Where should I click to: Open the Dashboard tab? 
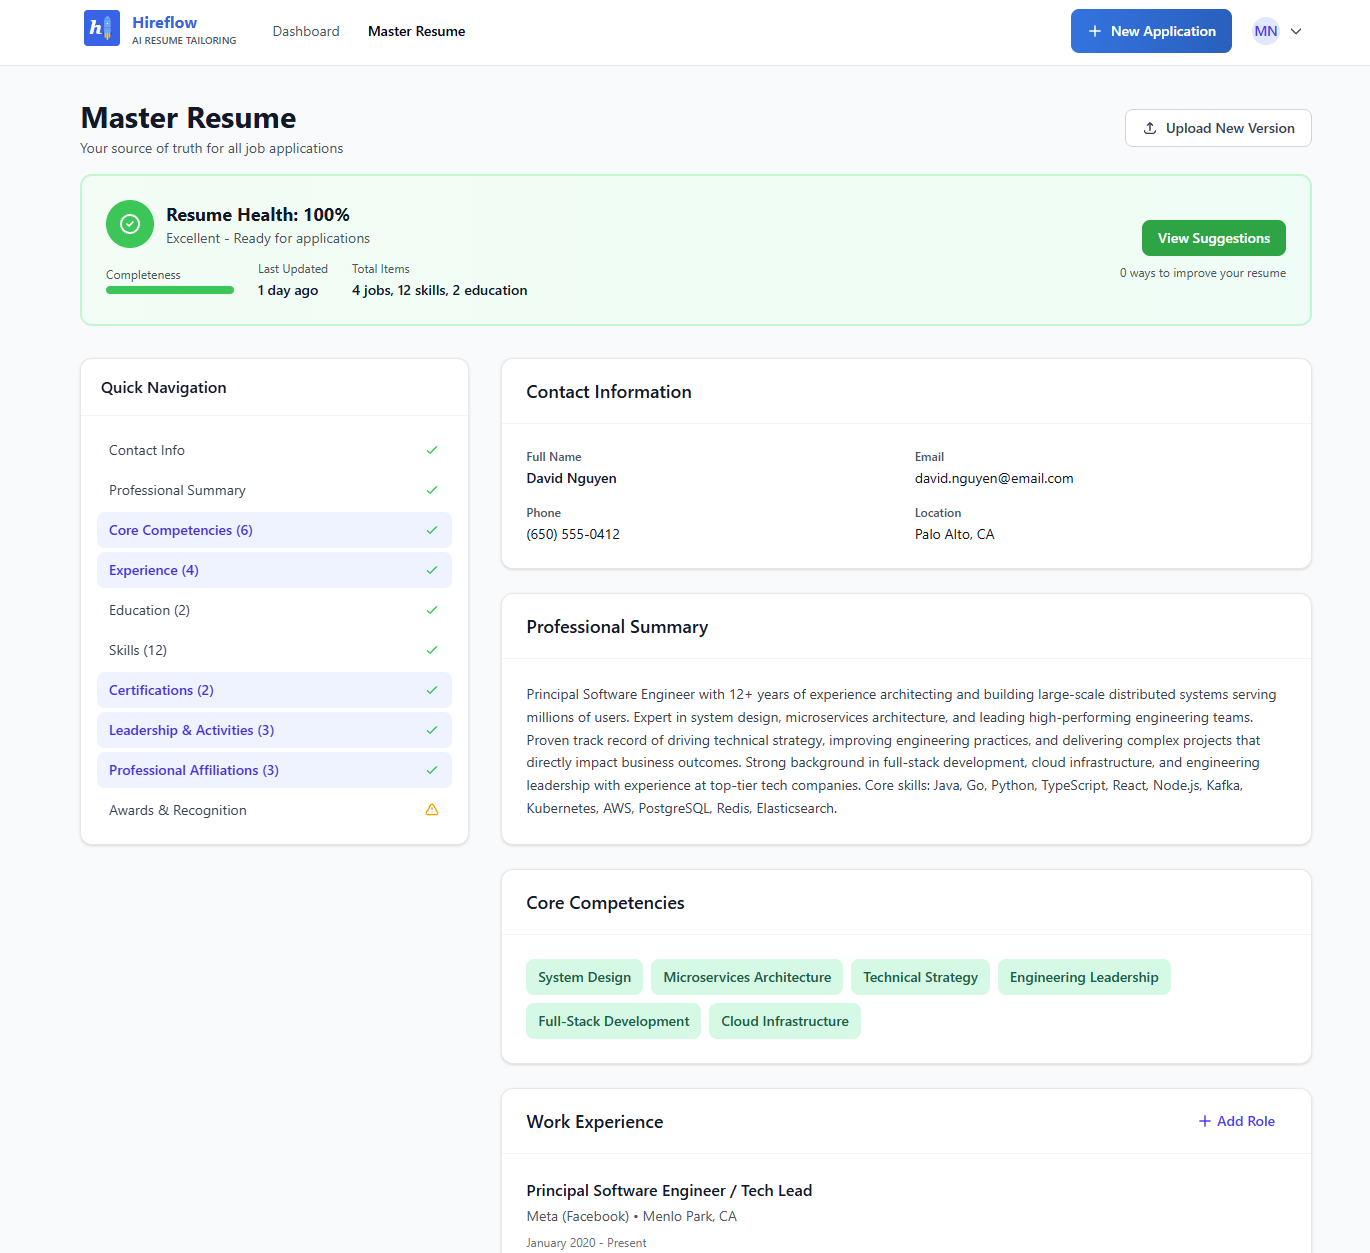306,31
